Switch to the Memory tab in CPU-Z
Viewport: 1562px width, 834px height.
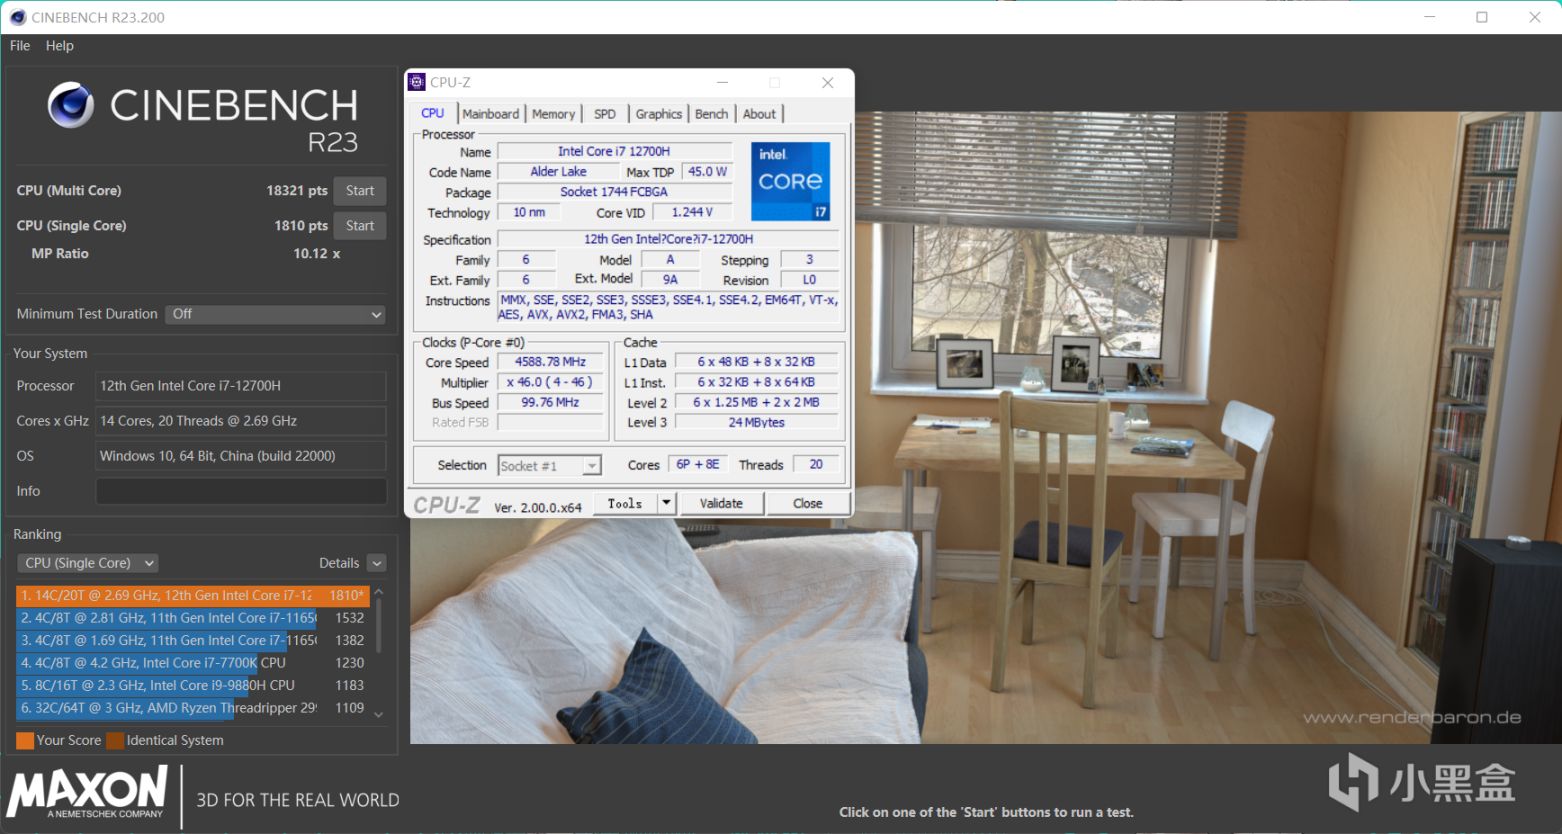(x=553, y=114)
